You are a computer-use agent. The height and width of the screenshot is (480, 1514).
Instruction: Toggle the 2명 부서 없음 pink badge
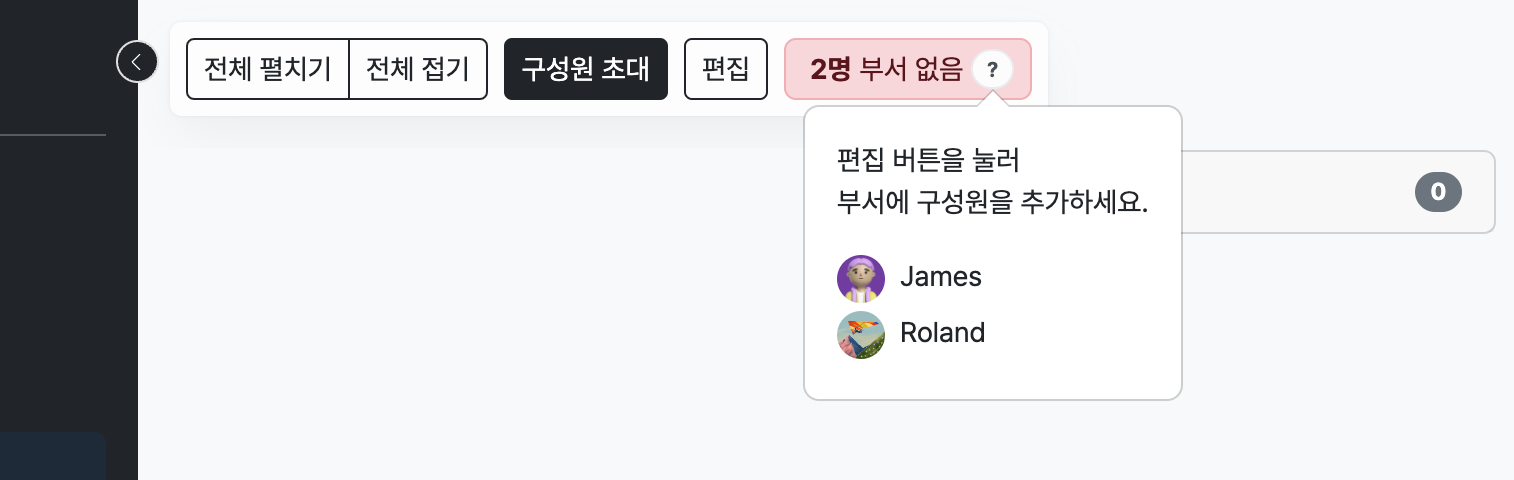[x=908, y=69]
